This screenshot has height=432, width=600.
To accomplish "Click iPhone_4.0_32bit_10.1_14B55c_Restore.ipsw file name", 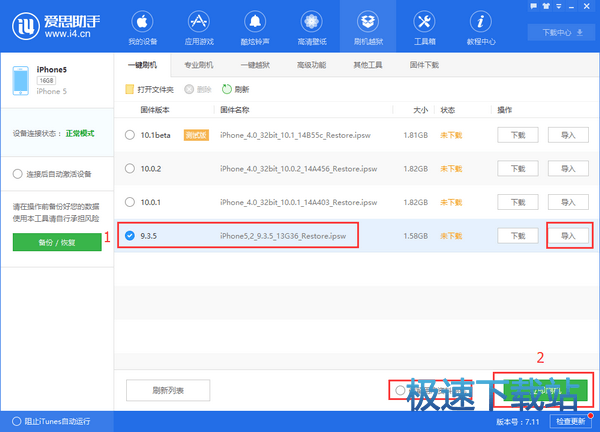I will point(295,135).
